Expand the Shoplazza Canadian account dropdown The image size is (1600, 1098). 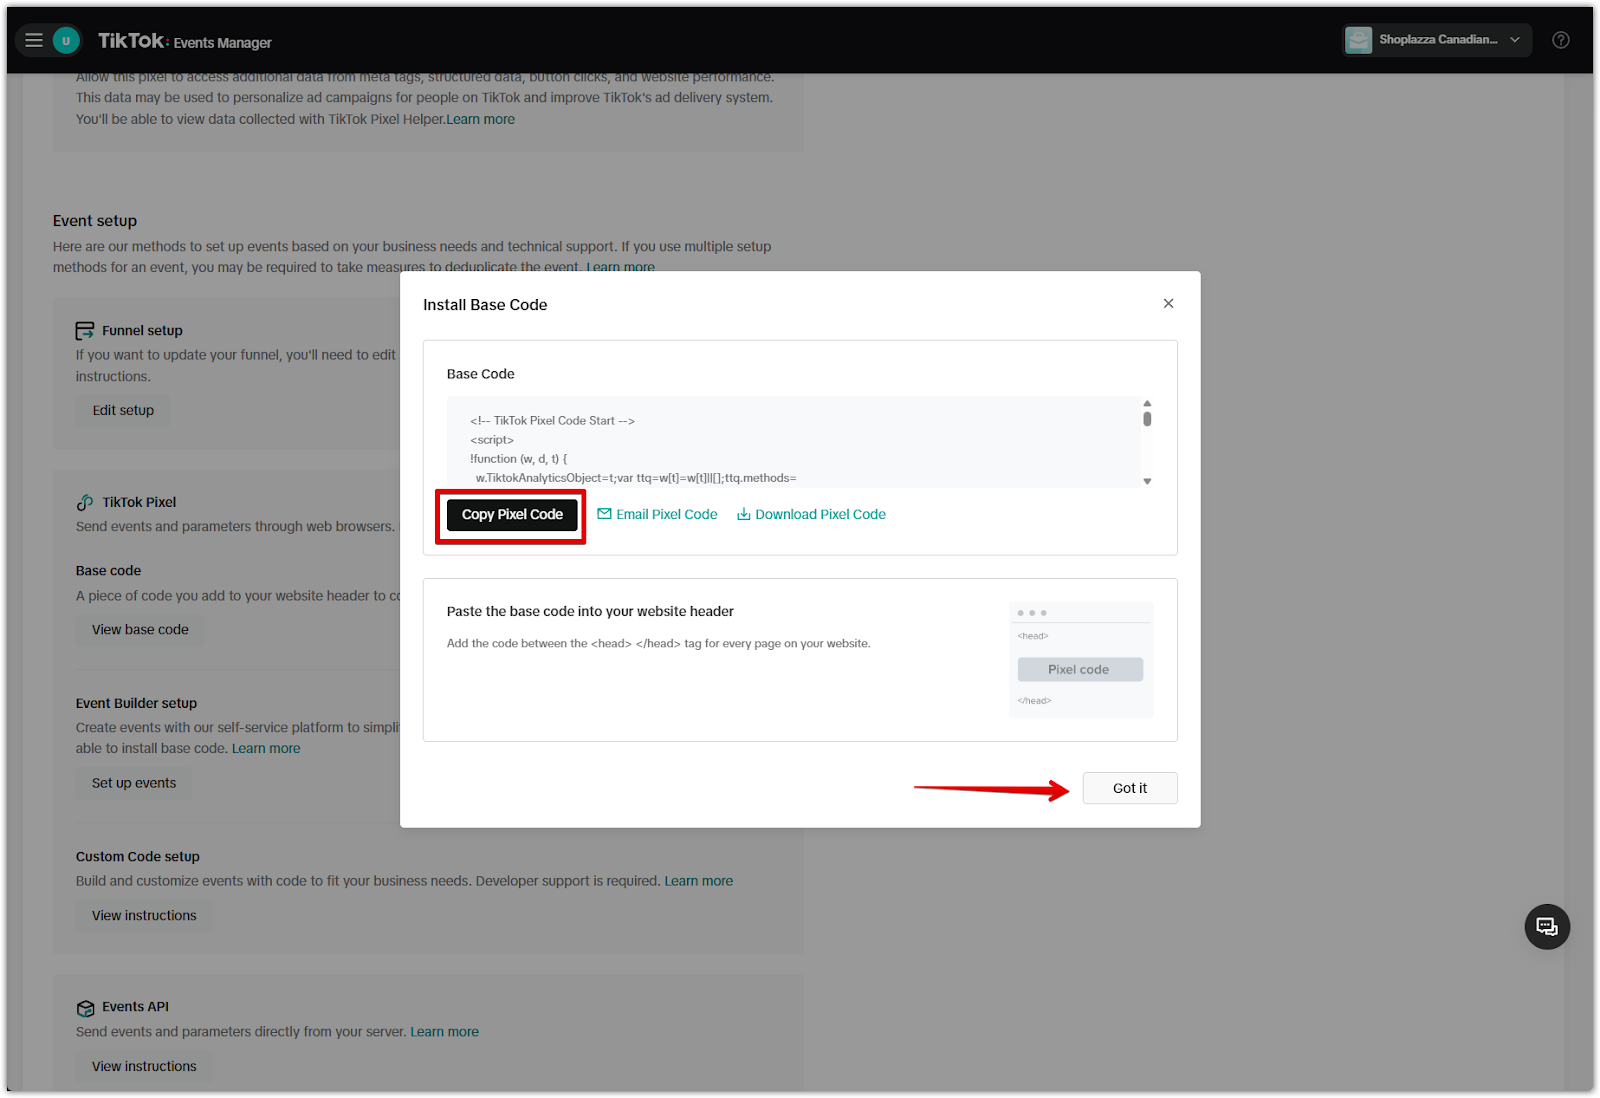tap(1436, 40)
